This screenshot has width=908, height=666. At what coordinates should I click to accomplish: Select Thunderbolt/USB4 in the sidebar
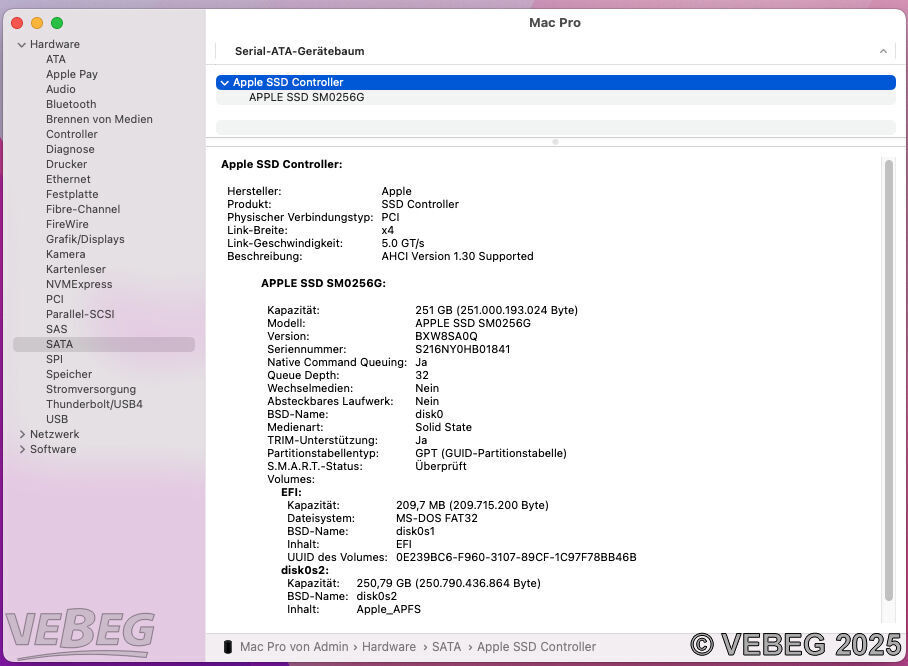click(94, 404)
